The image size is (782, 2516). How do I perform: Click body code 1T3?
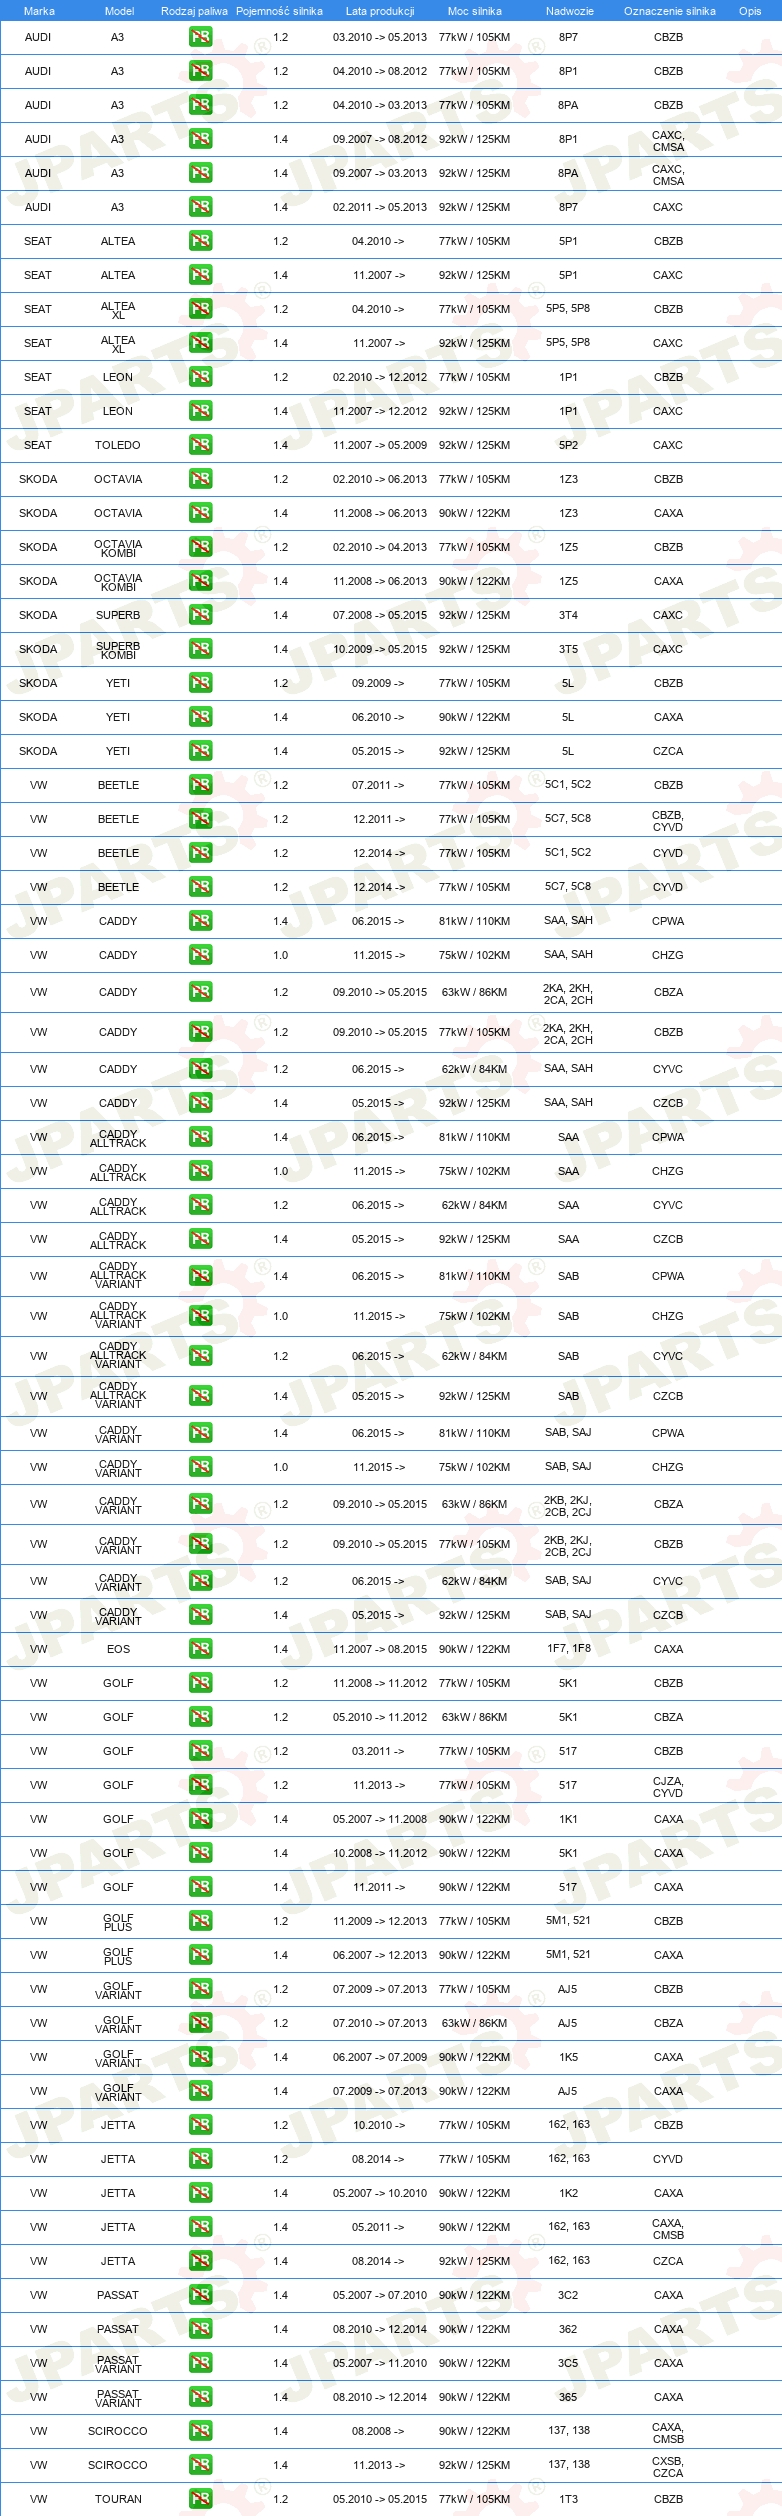568,2499
